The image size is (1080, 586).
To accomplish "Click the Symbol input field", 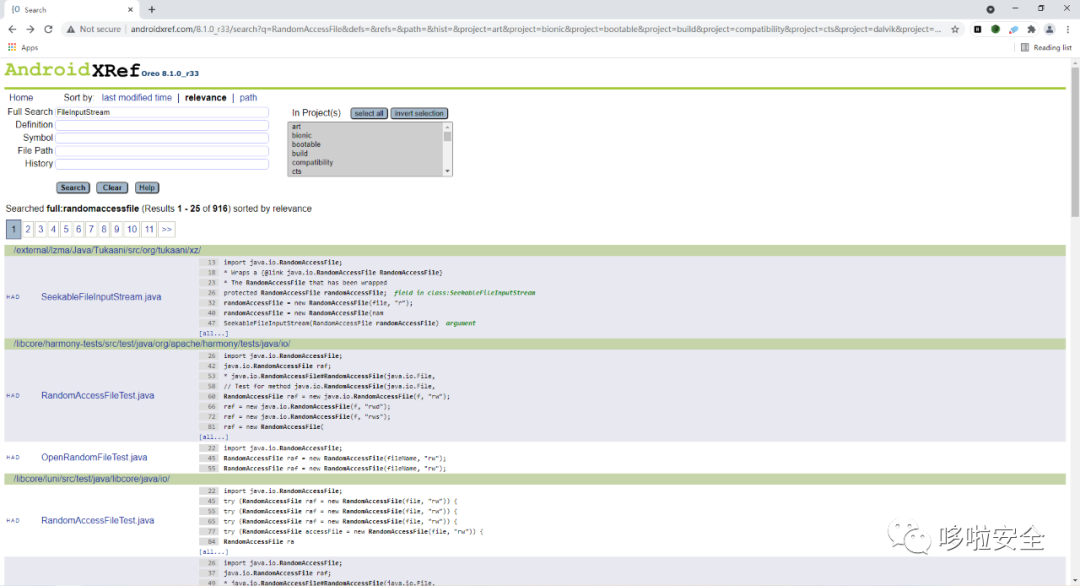I will [162, 138].
